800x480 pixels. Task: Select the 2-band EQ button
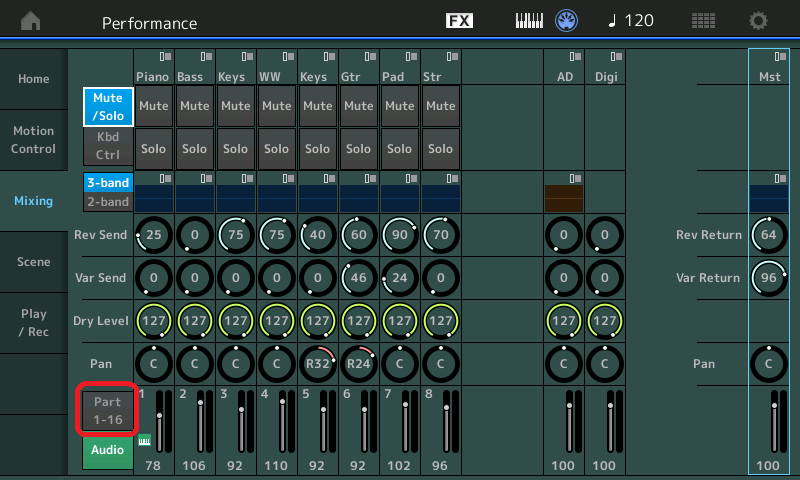(108, 202)
